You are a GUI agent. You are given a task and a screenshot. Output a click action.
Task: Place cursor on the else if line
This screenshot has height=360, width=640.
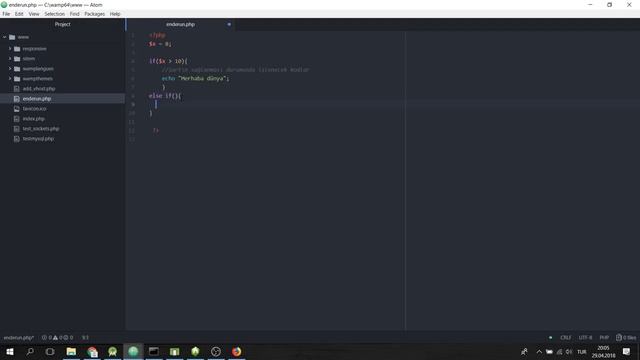click(x=165, y=96)
